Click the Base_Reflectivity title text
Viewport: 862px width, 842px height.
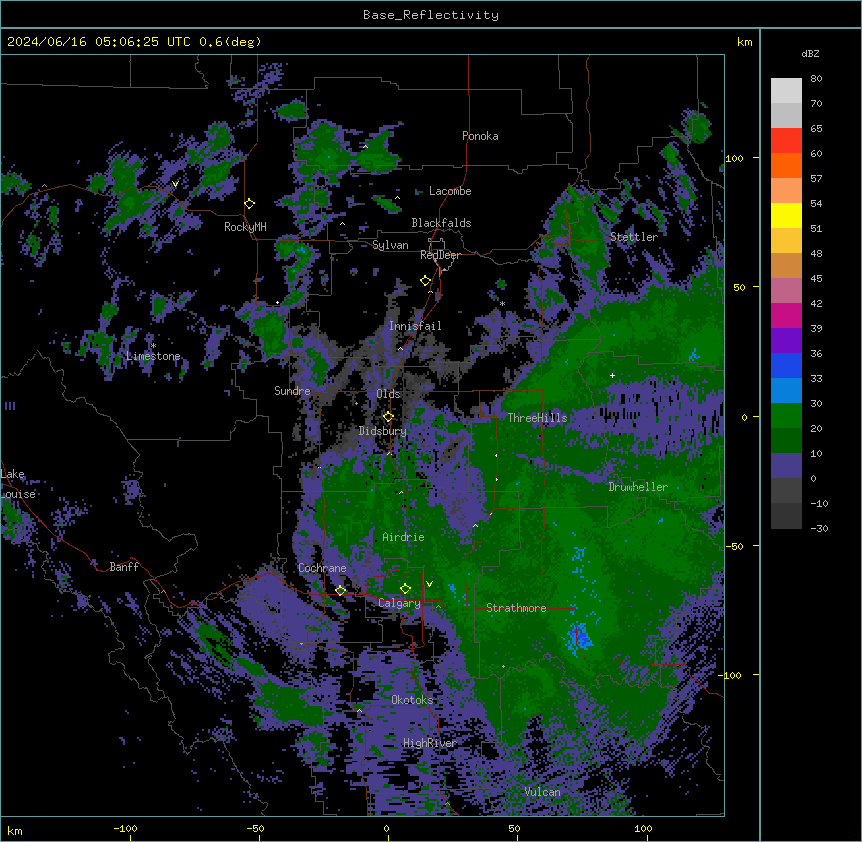431,15
